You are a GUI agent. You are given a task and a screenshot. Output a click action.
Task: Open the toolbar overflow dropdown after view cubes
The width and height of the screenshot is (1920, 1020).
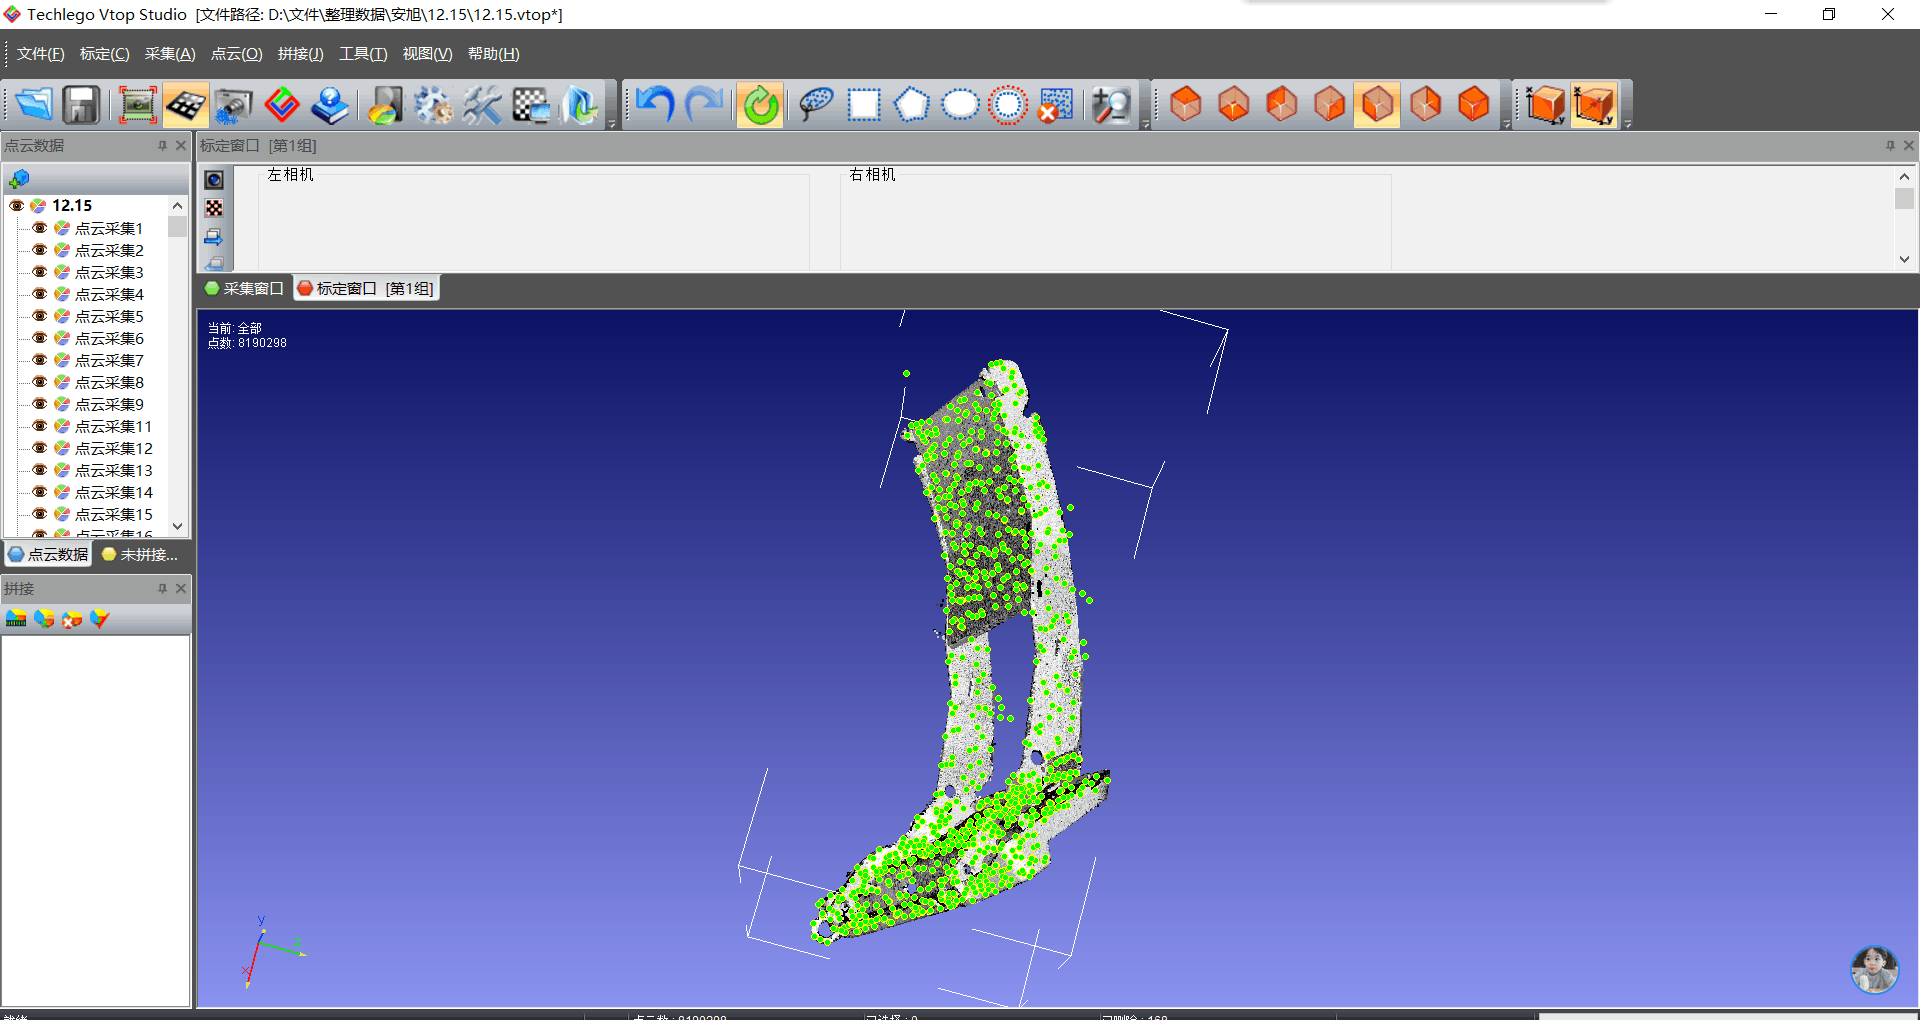[x=1506, y=124]
